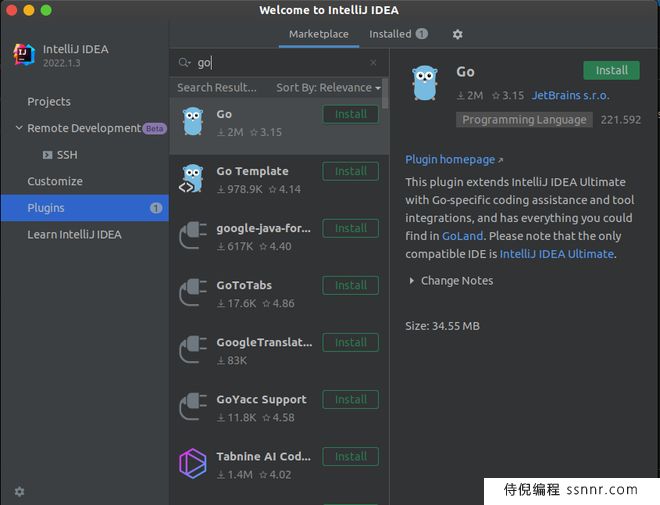The width and height of the screenshot is (660, 505).
Task: Follow the GoLand link in description
Action: click(x=462, y=236)
